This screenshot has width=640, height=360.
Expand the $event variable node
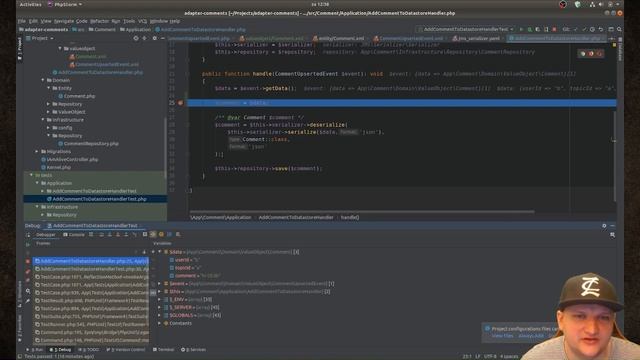160,283
